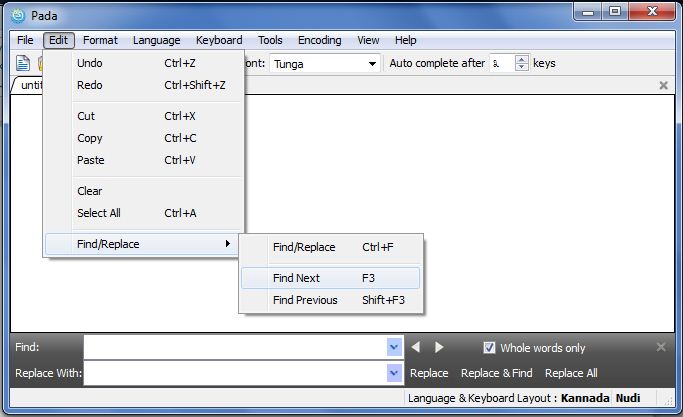Image resolution: width=683 pixels, height=417 pixels.
Task: Close the find and replace bar
Action: 661,347
